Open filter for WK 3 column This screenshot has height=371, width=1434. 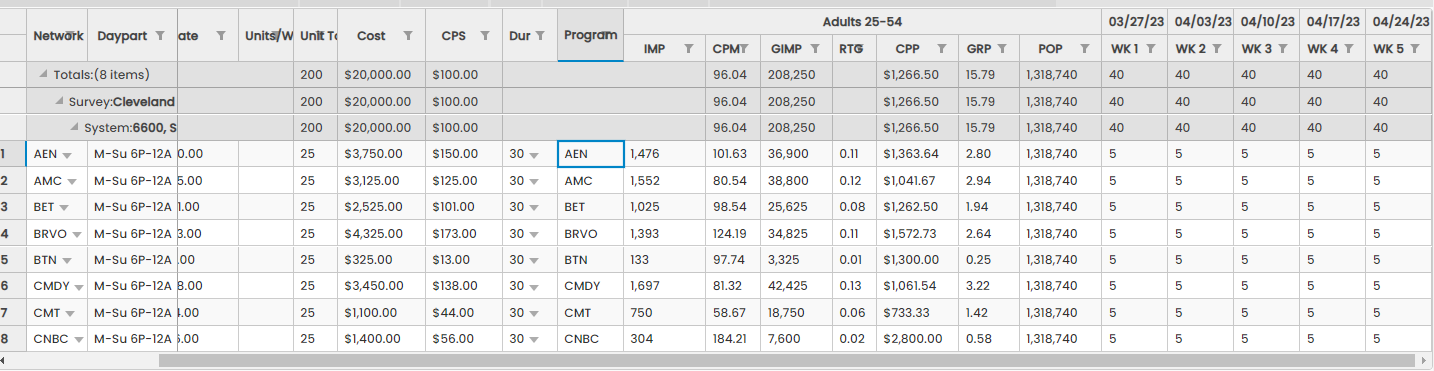[x=1283, y=49]
